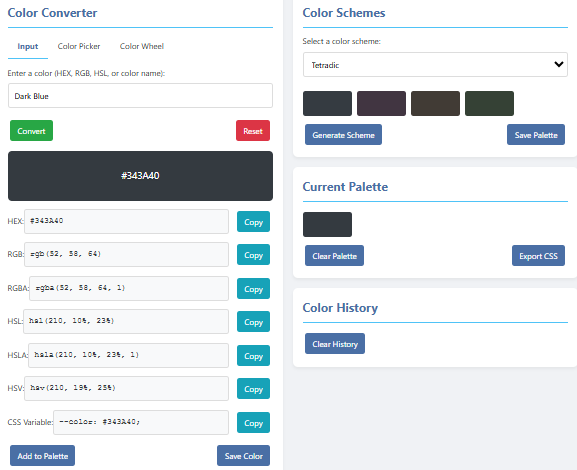Image resolution: width=577 pixels, height=470 pixels.
Task: Click the RGB value field
Action: click(126, 254)
